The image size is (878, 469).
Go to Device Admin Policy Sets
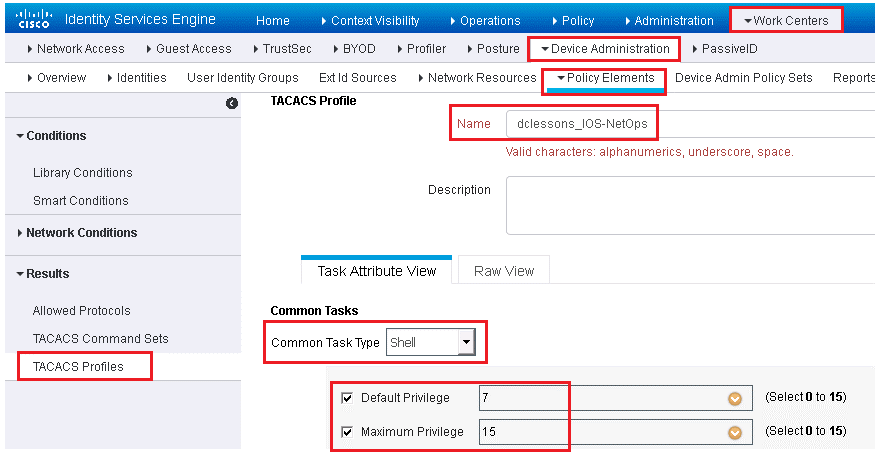(743, 78)
